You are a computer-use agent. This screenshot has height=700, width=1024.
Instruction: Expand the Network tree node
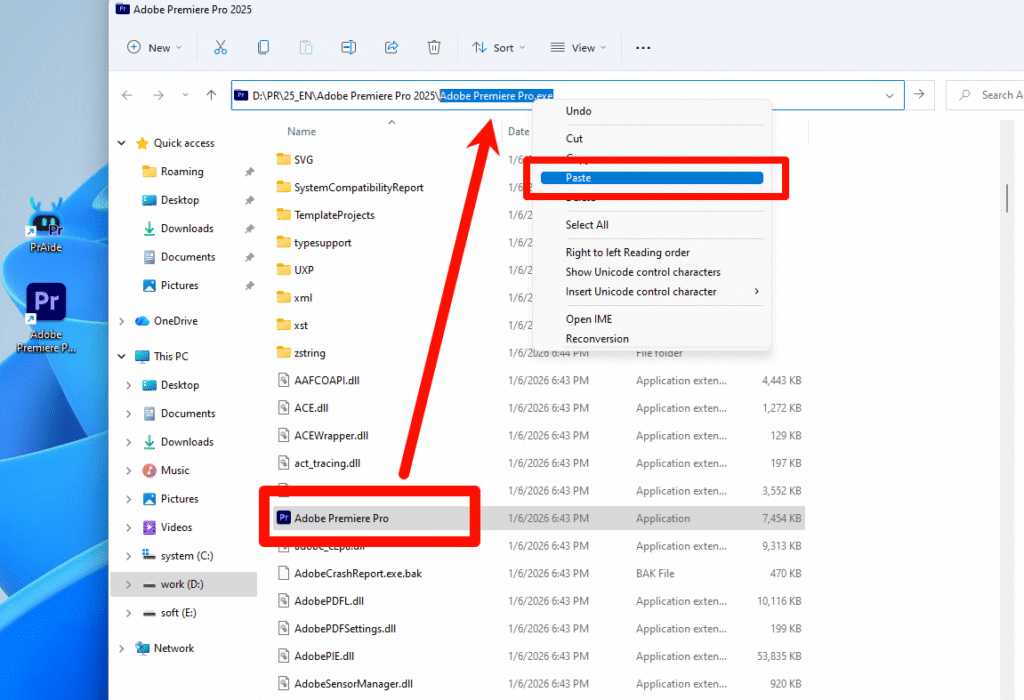pyautogui.click(x=122, y=648)
